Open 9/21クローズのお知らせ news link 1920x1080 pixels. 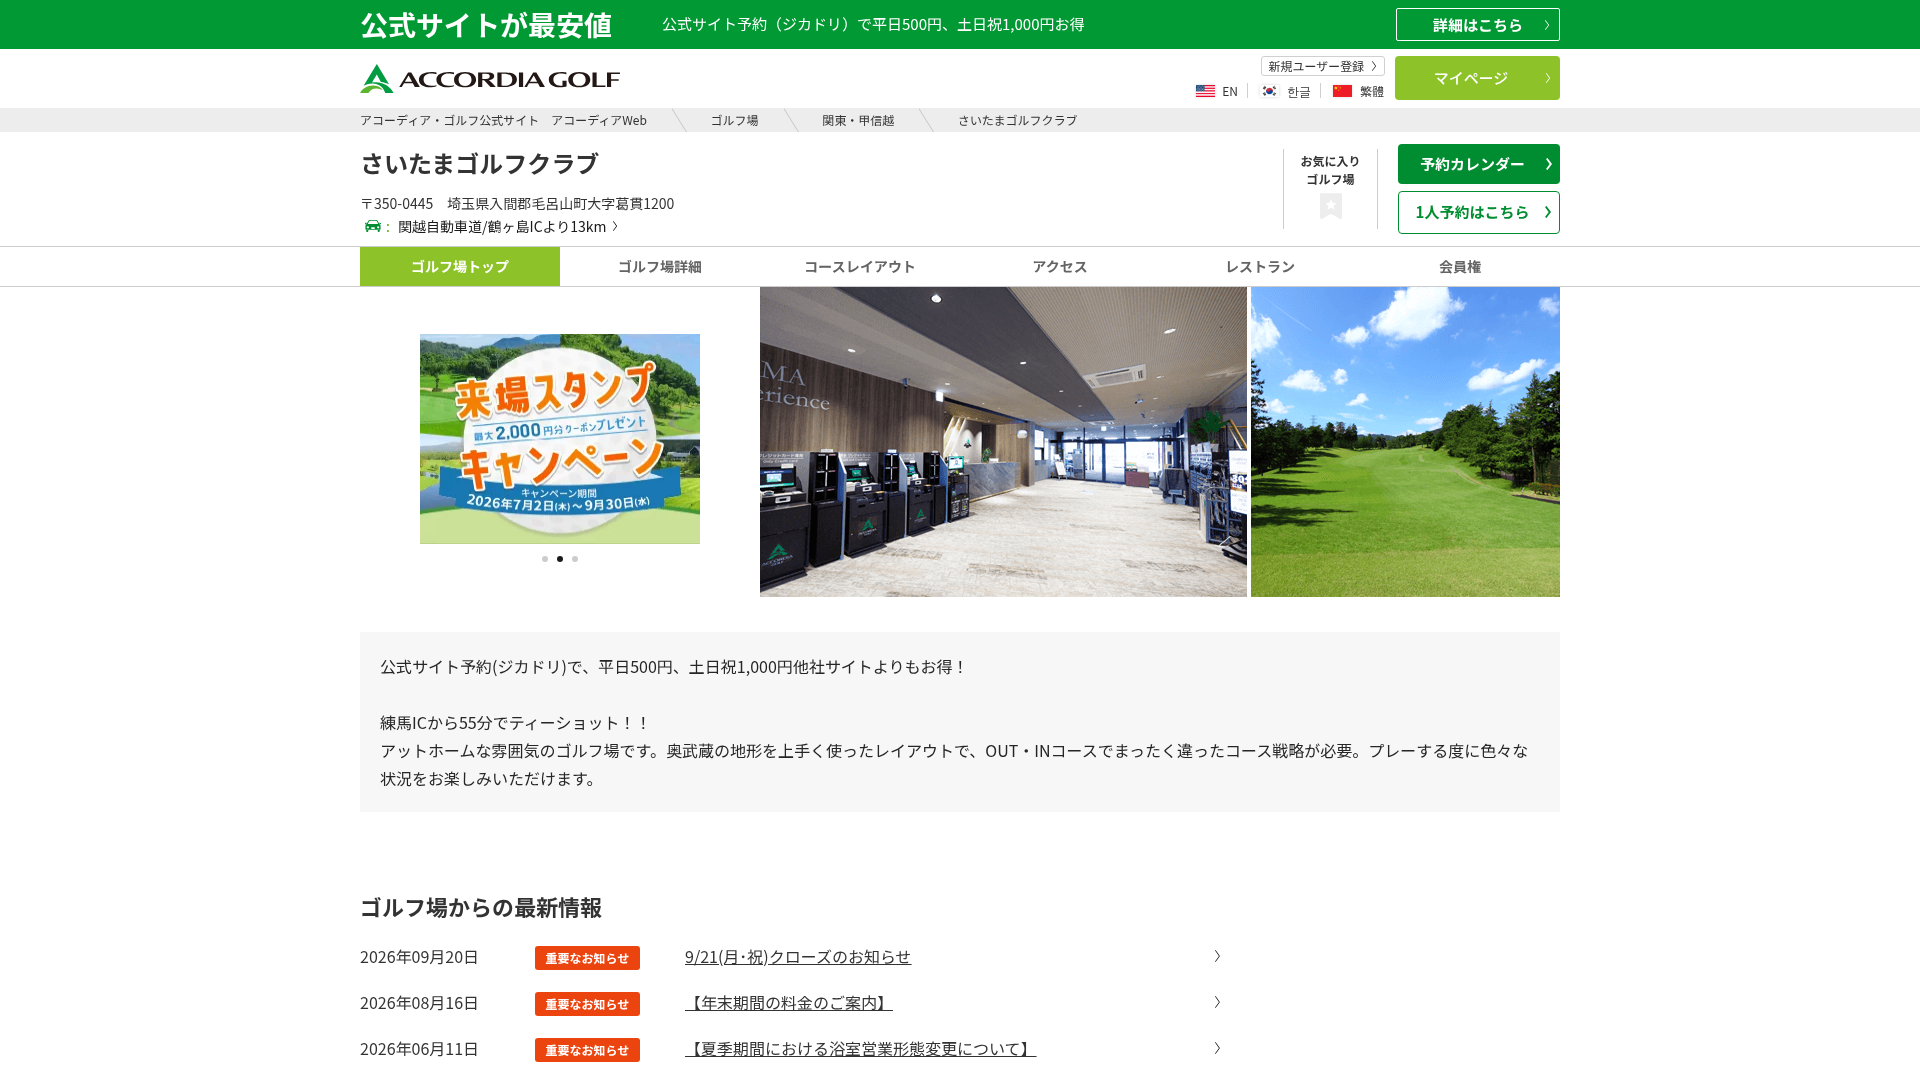798,957
